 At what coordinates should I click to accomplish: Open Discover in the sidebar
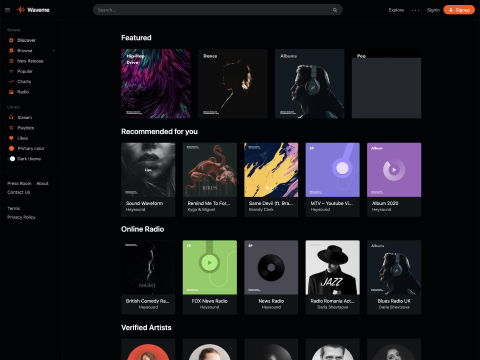tap(26, 40)
